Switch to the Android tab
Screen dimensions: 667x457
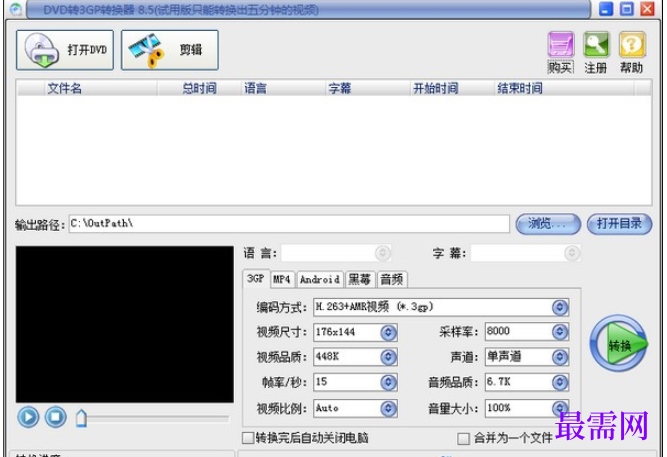(320, 280)
